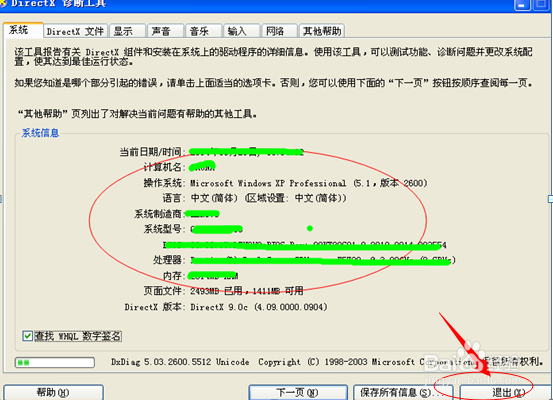Click the DxDiag 5.03.2600.5512 Unicode text
The image size is (553, 400).
[180, 362]
